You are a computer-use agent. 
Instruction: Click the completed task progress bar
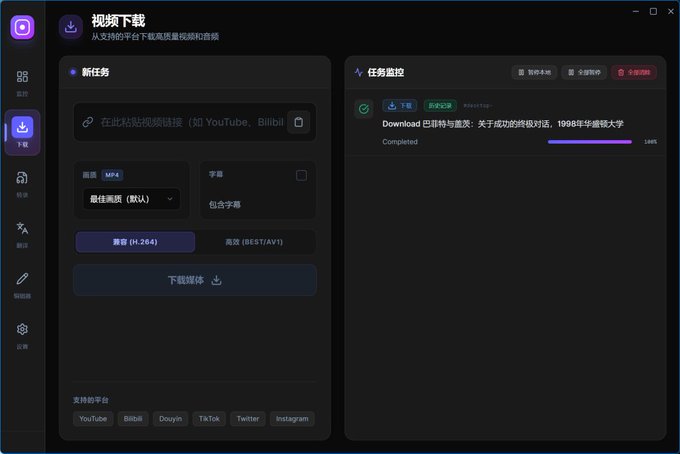coord(590,142)
